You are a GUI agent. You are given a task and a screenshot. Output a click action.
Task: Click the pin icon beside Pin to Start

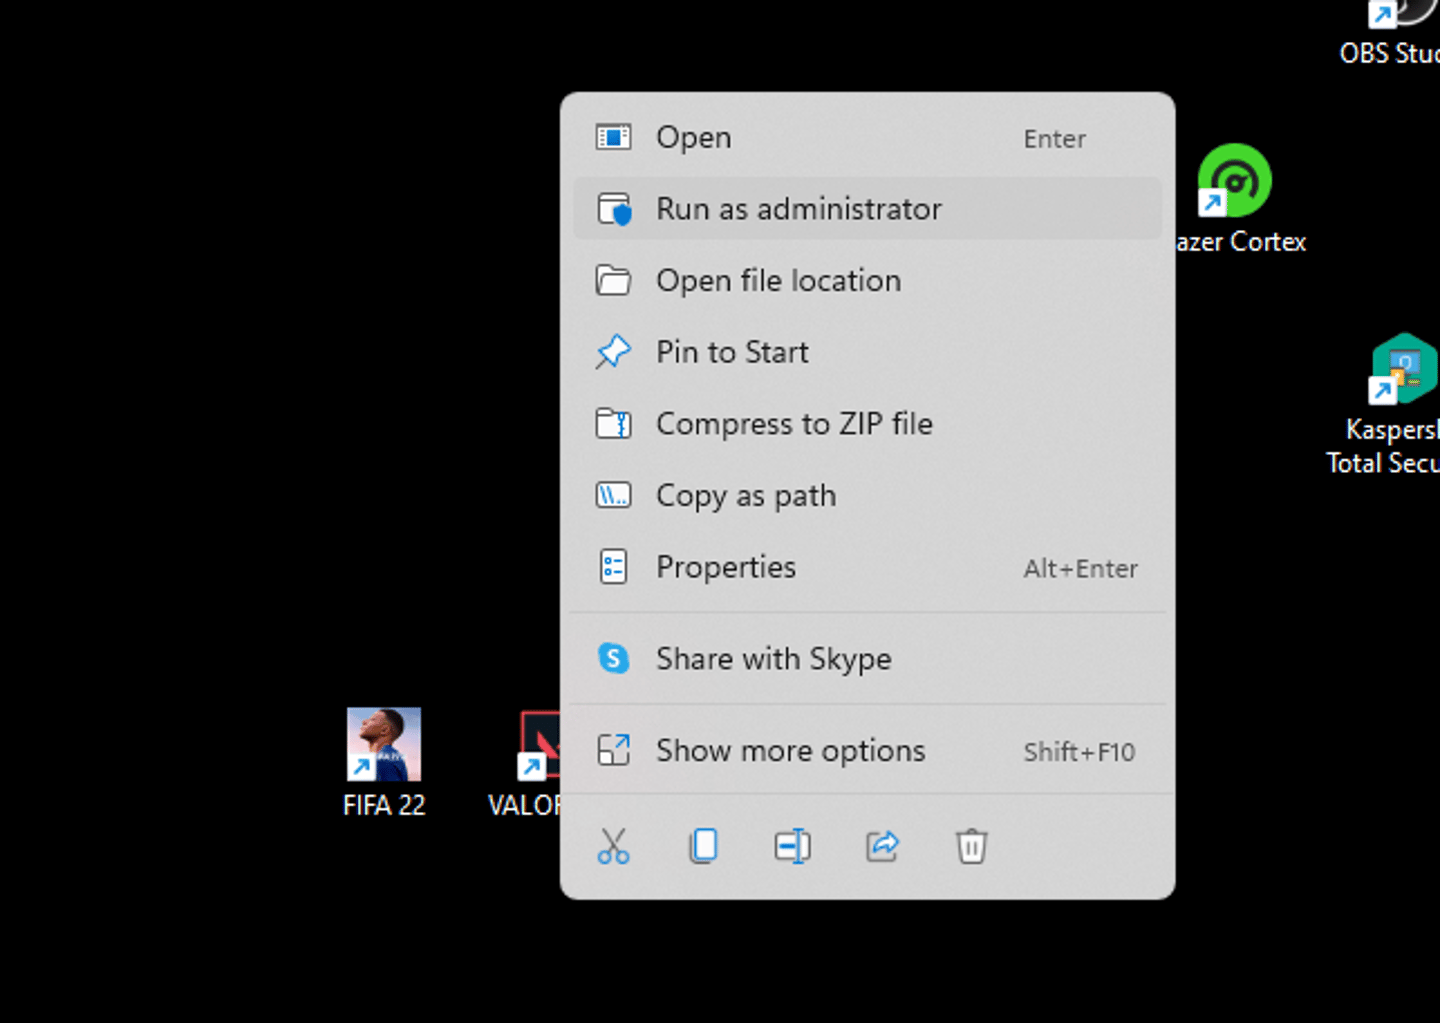pyautogui.click(x=613, y=352)
